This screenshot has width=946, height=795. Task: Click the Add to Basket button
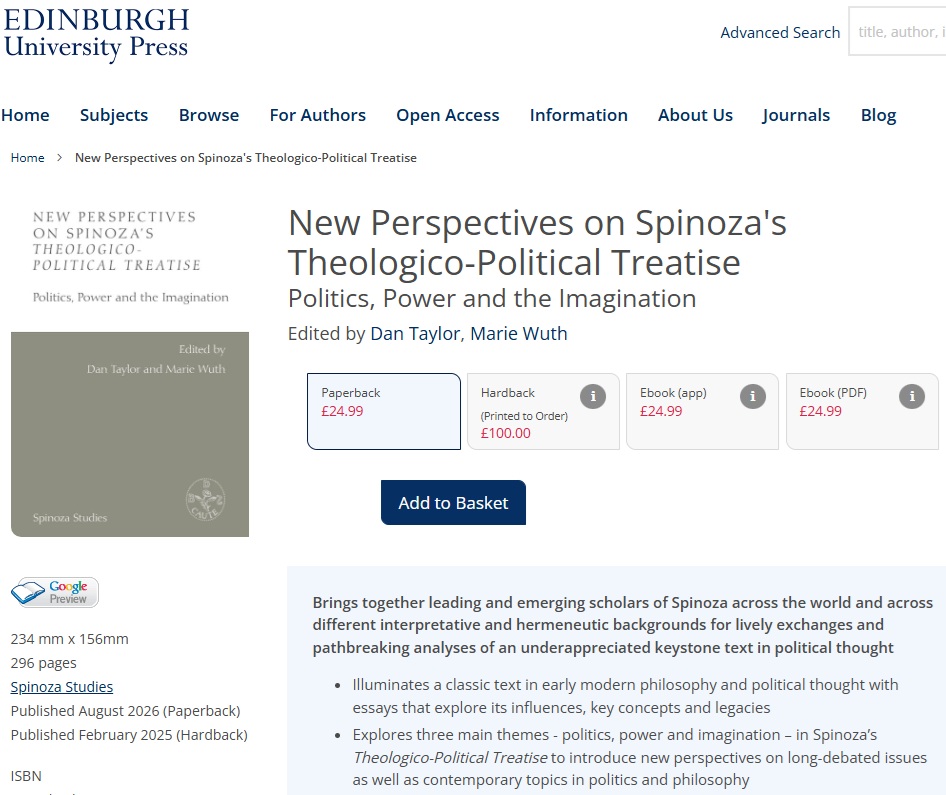click(453, 502)
